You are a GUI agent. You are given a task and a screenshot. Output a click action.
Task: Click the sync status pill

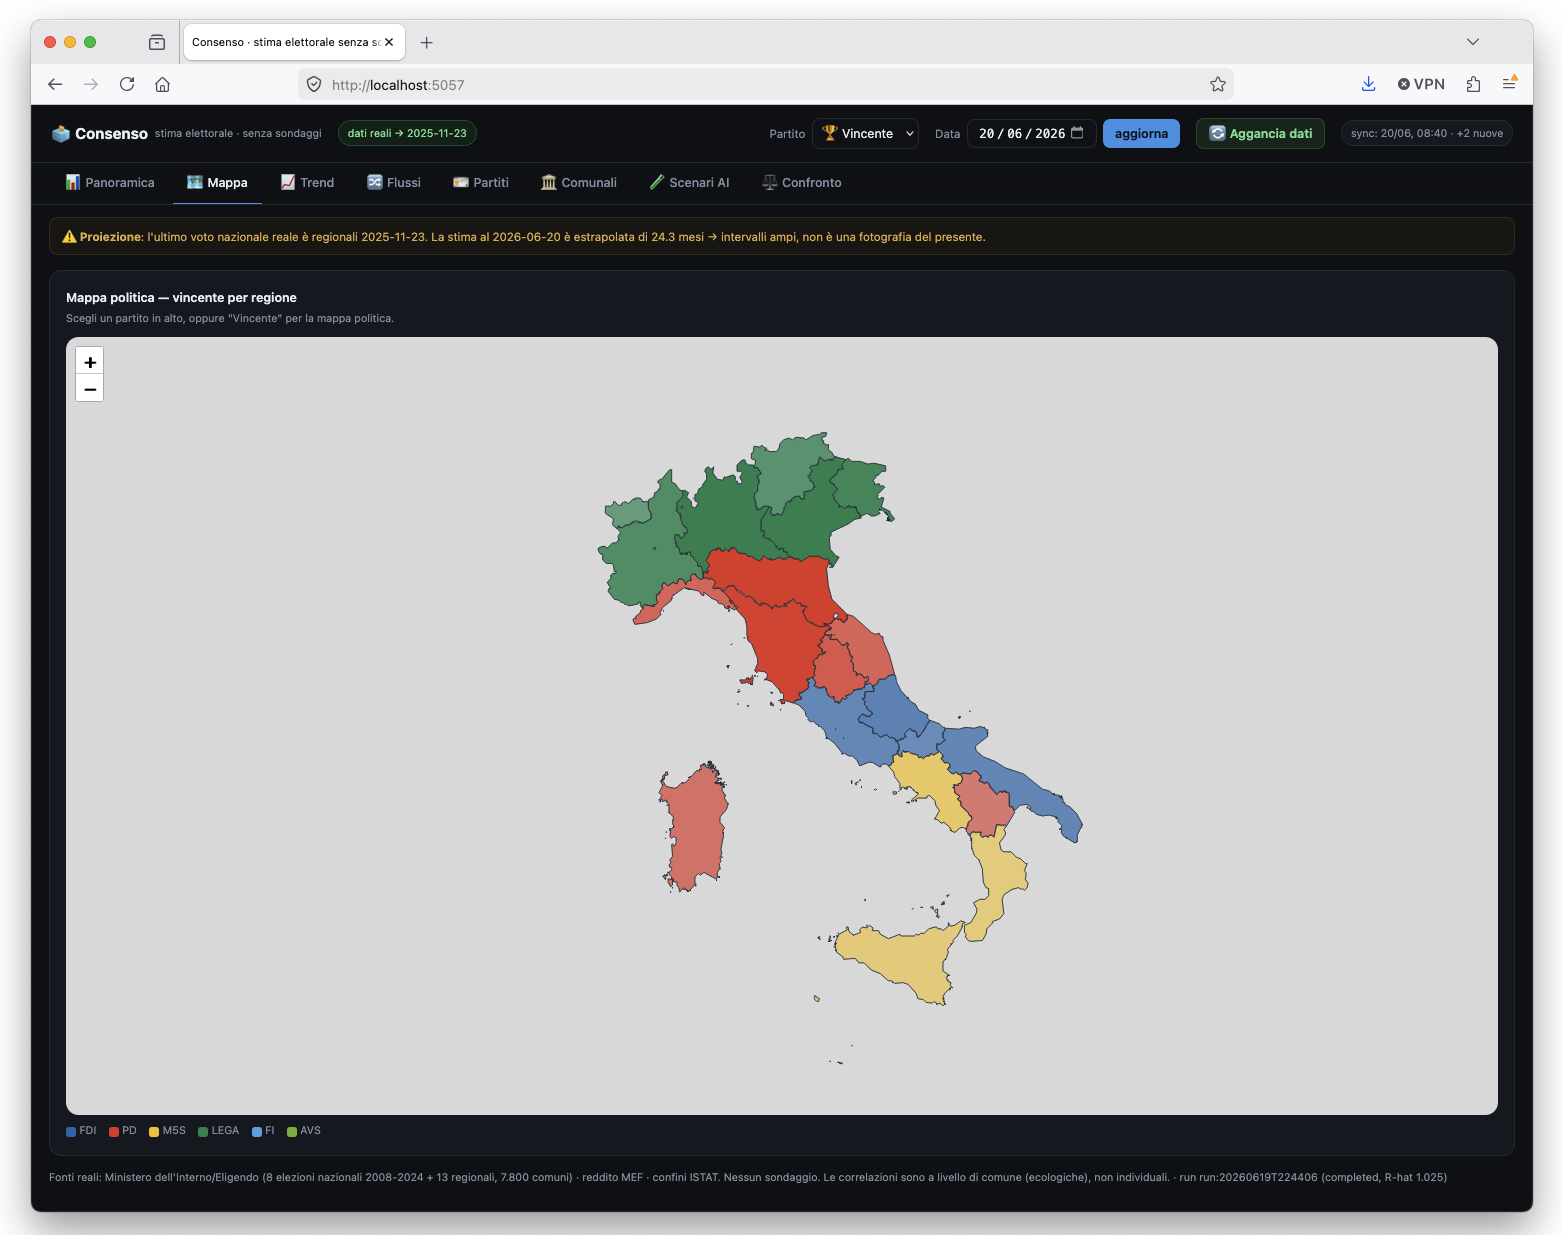[1427, 133]
